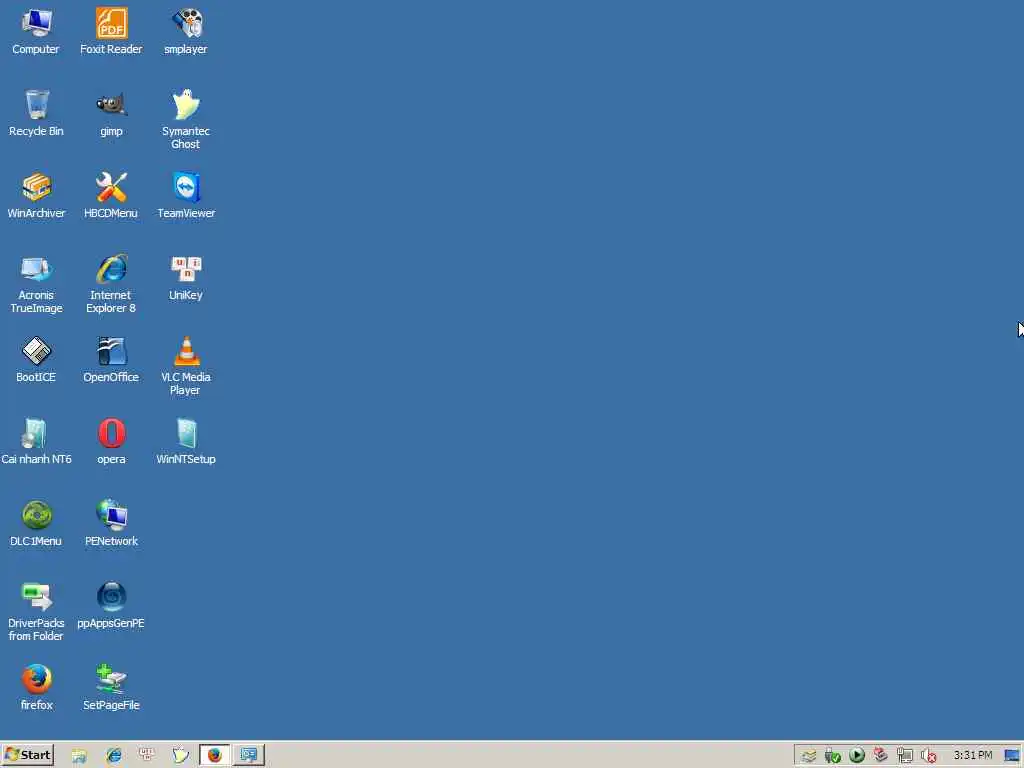This screenshot has width=1024, height=768.
Task: Click the BootICE desktop icon
Action: pos(36,360)
